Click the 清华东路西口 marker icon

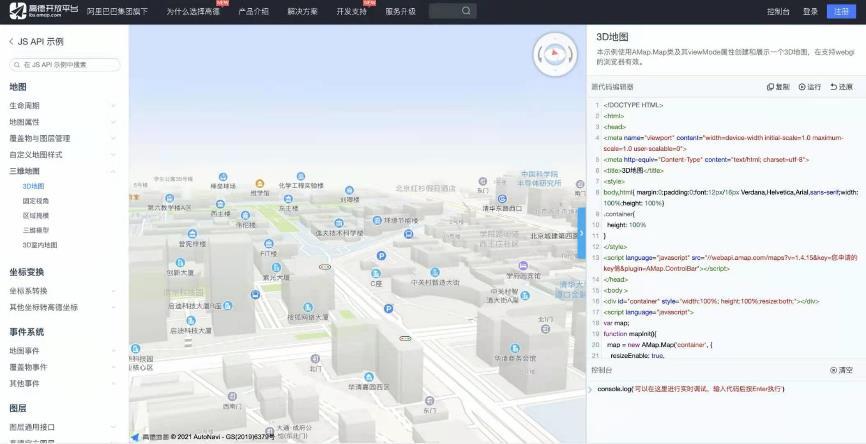[502, 199]
